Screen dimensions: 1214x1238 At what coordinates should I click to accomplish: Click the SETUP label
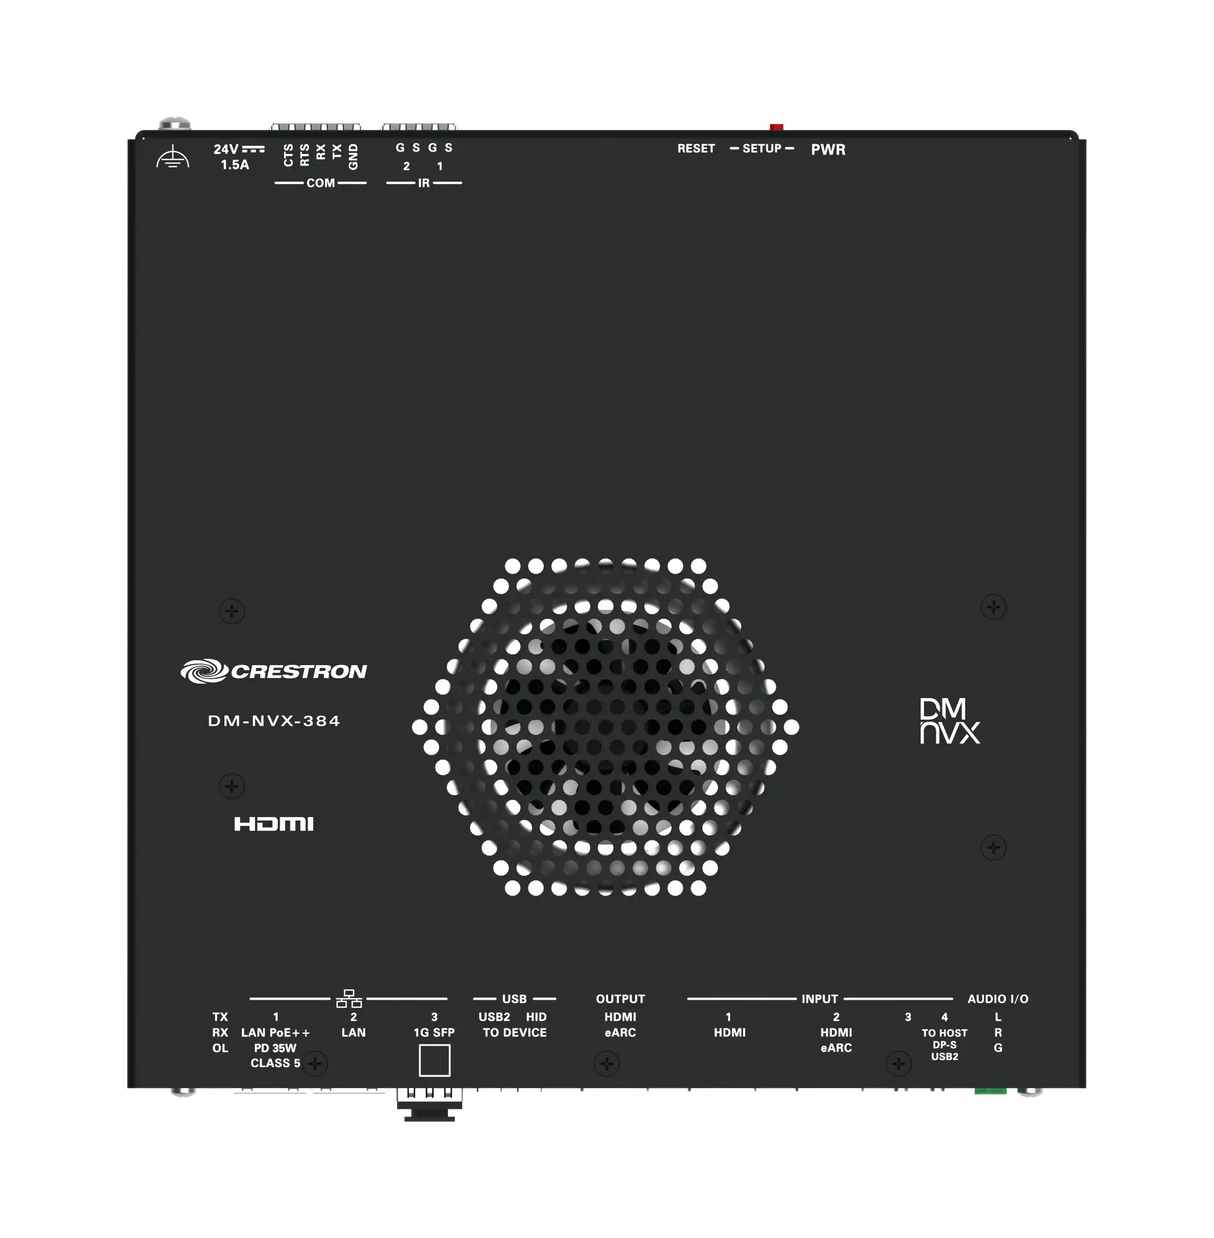point(762,149)
